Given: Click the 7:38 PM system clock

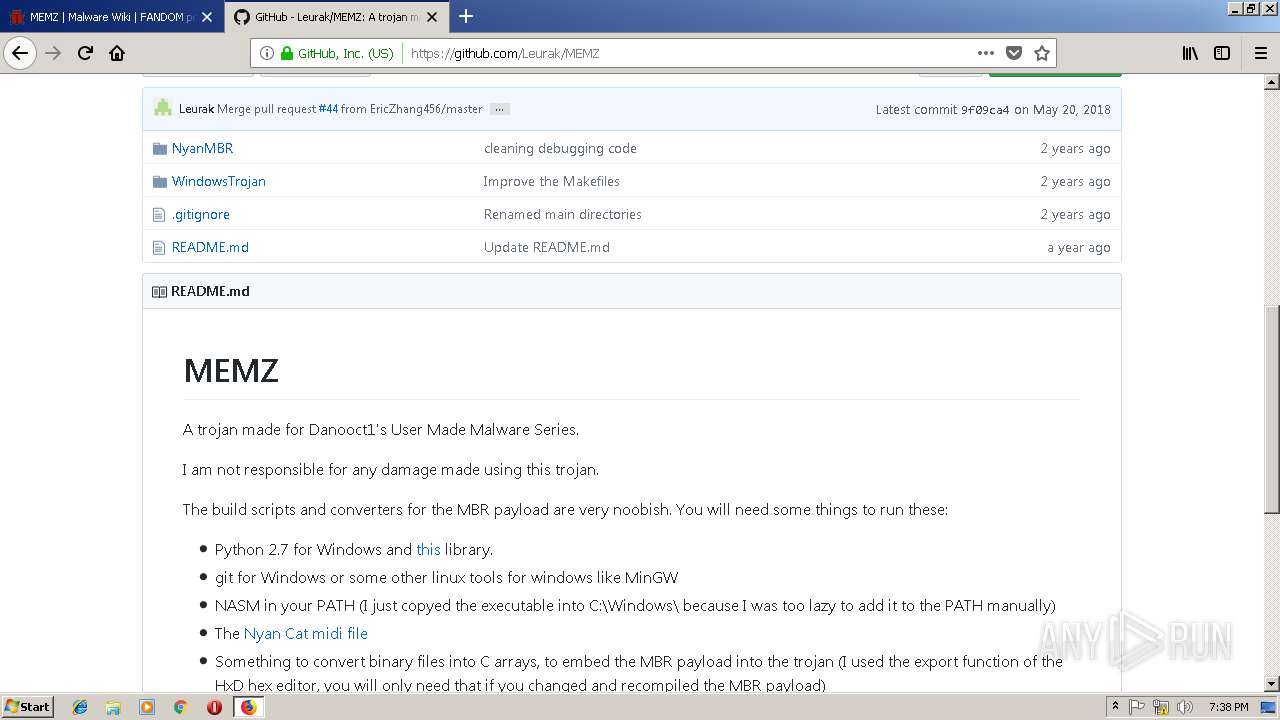Looking at the screenshot, I should click(x=1228, y=707).
